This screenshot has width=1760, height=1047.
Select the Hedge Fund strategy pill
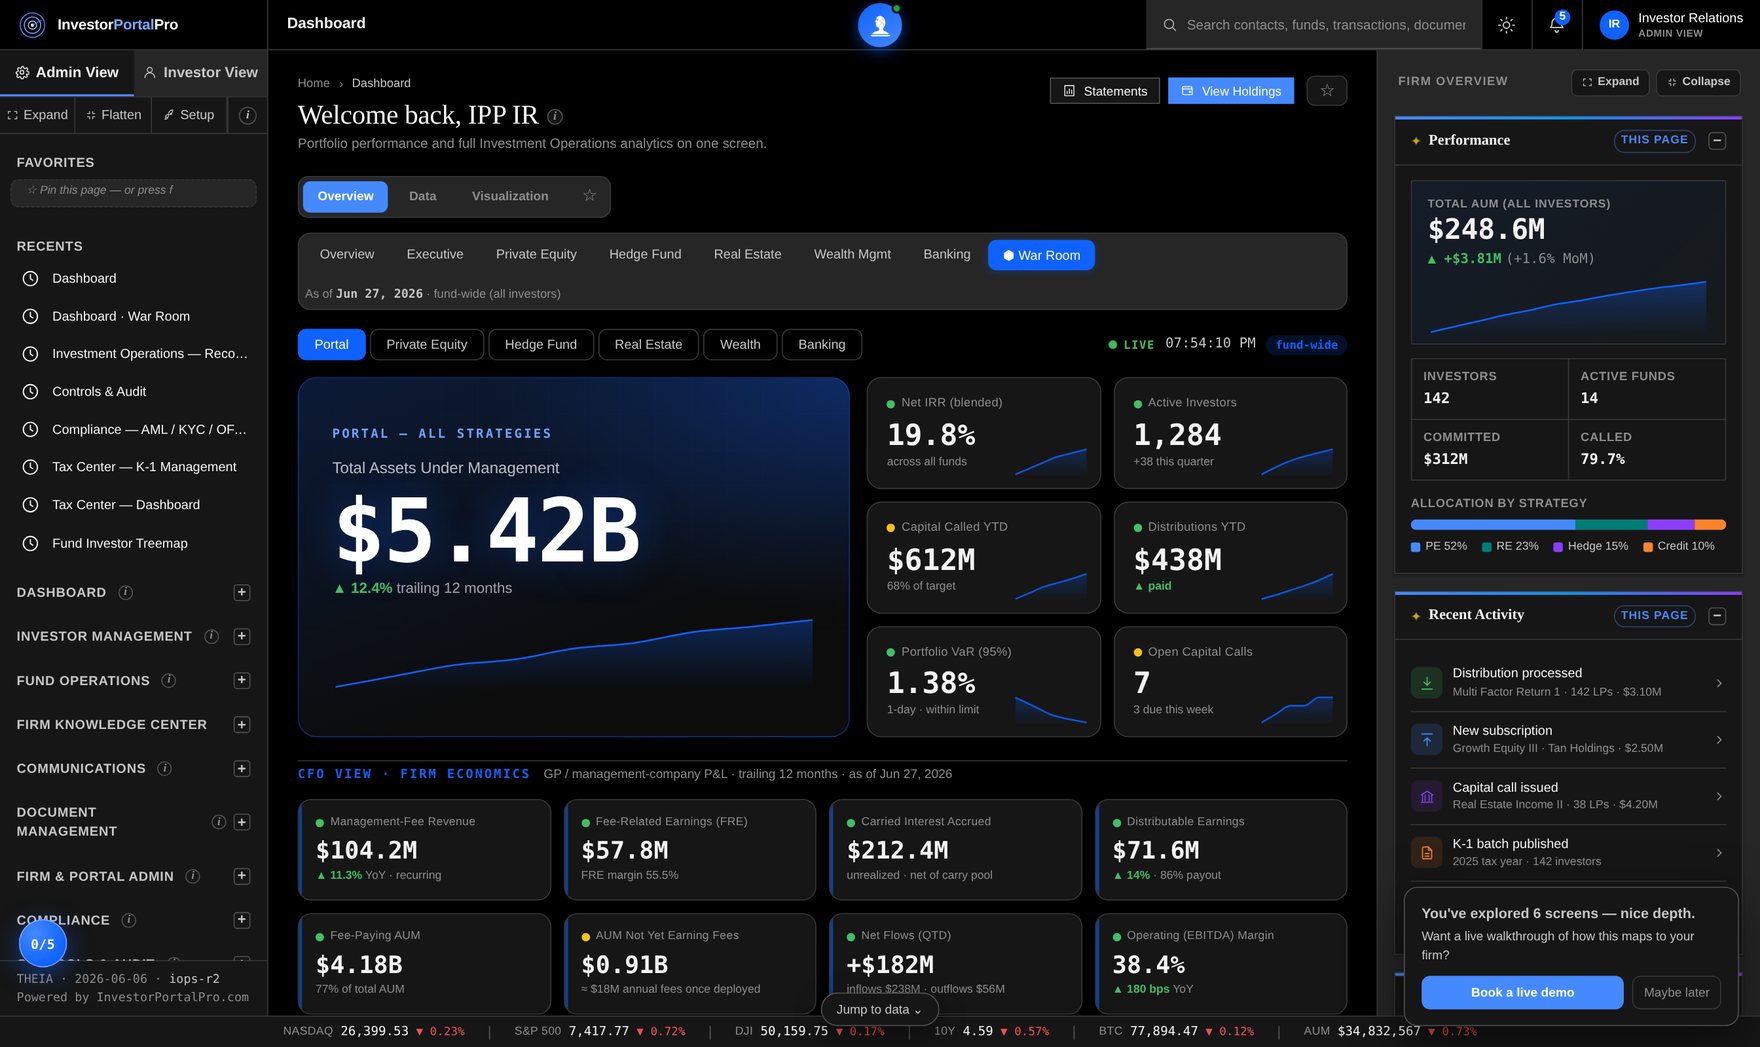click(541, 344)
